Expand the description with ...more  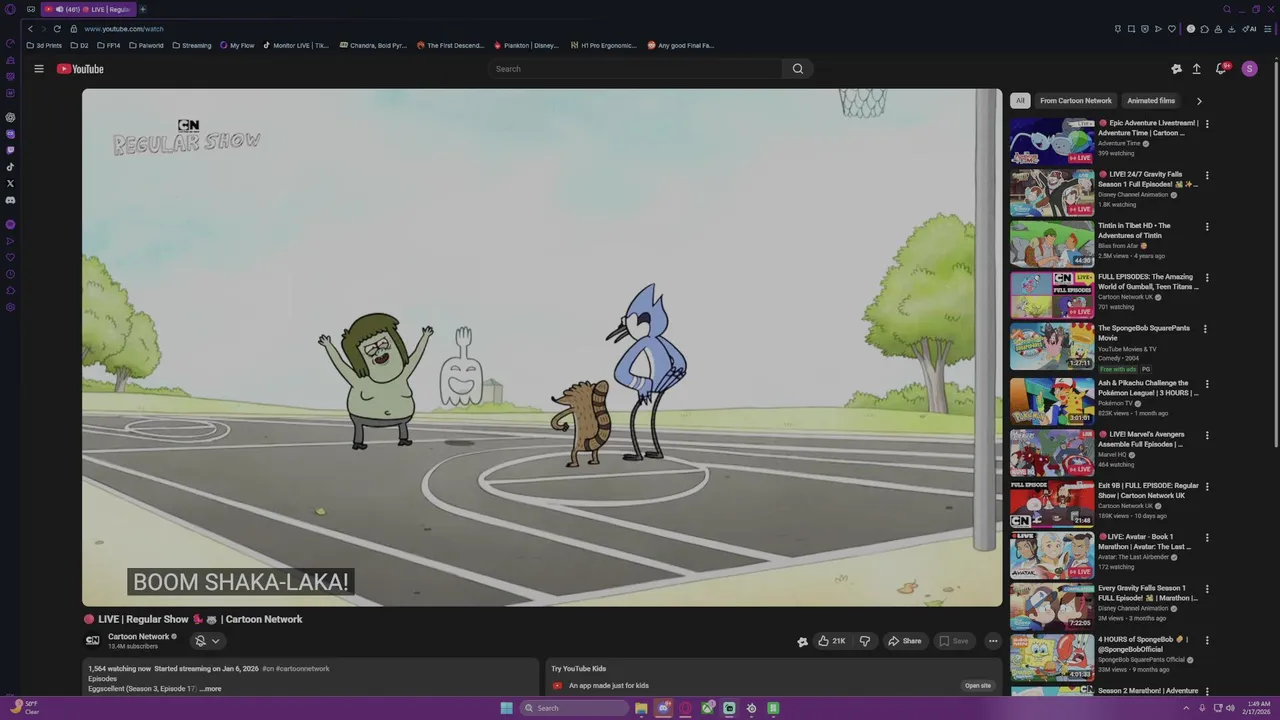tap(210, 689)
